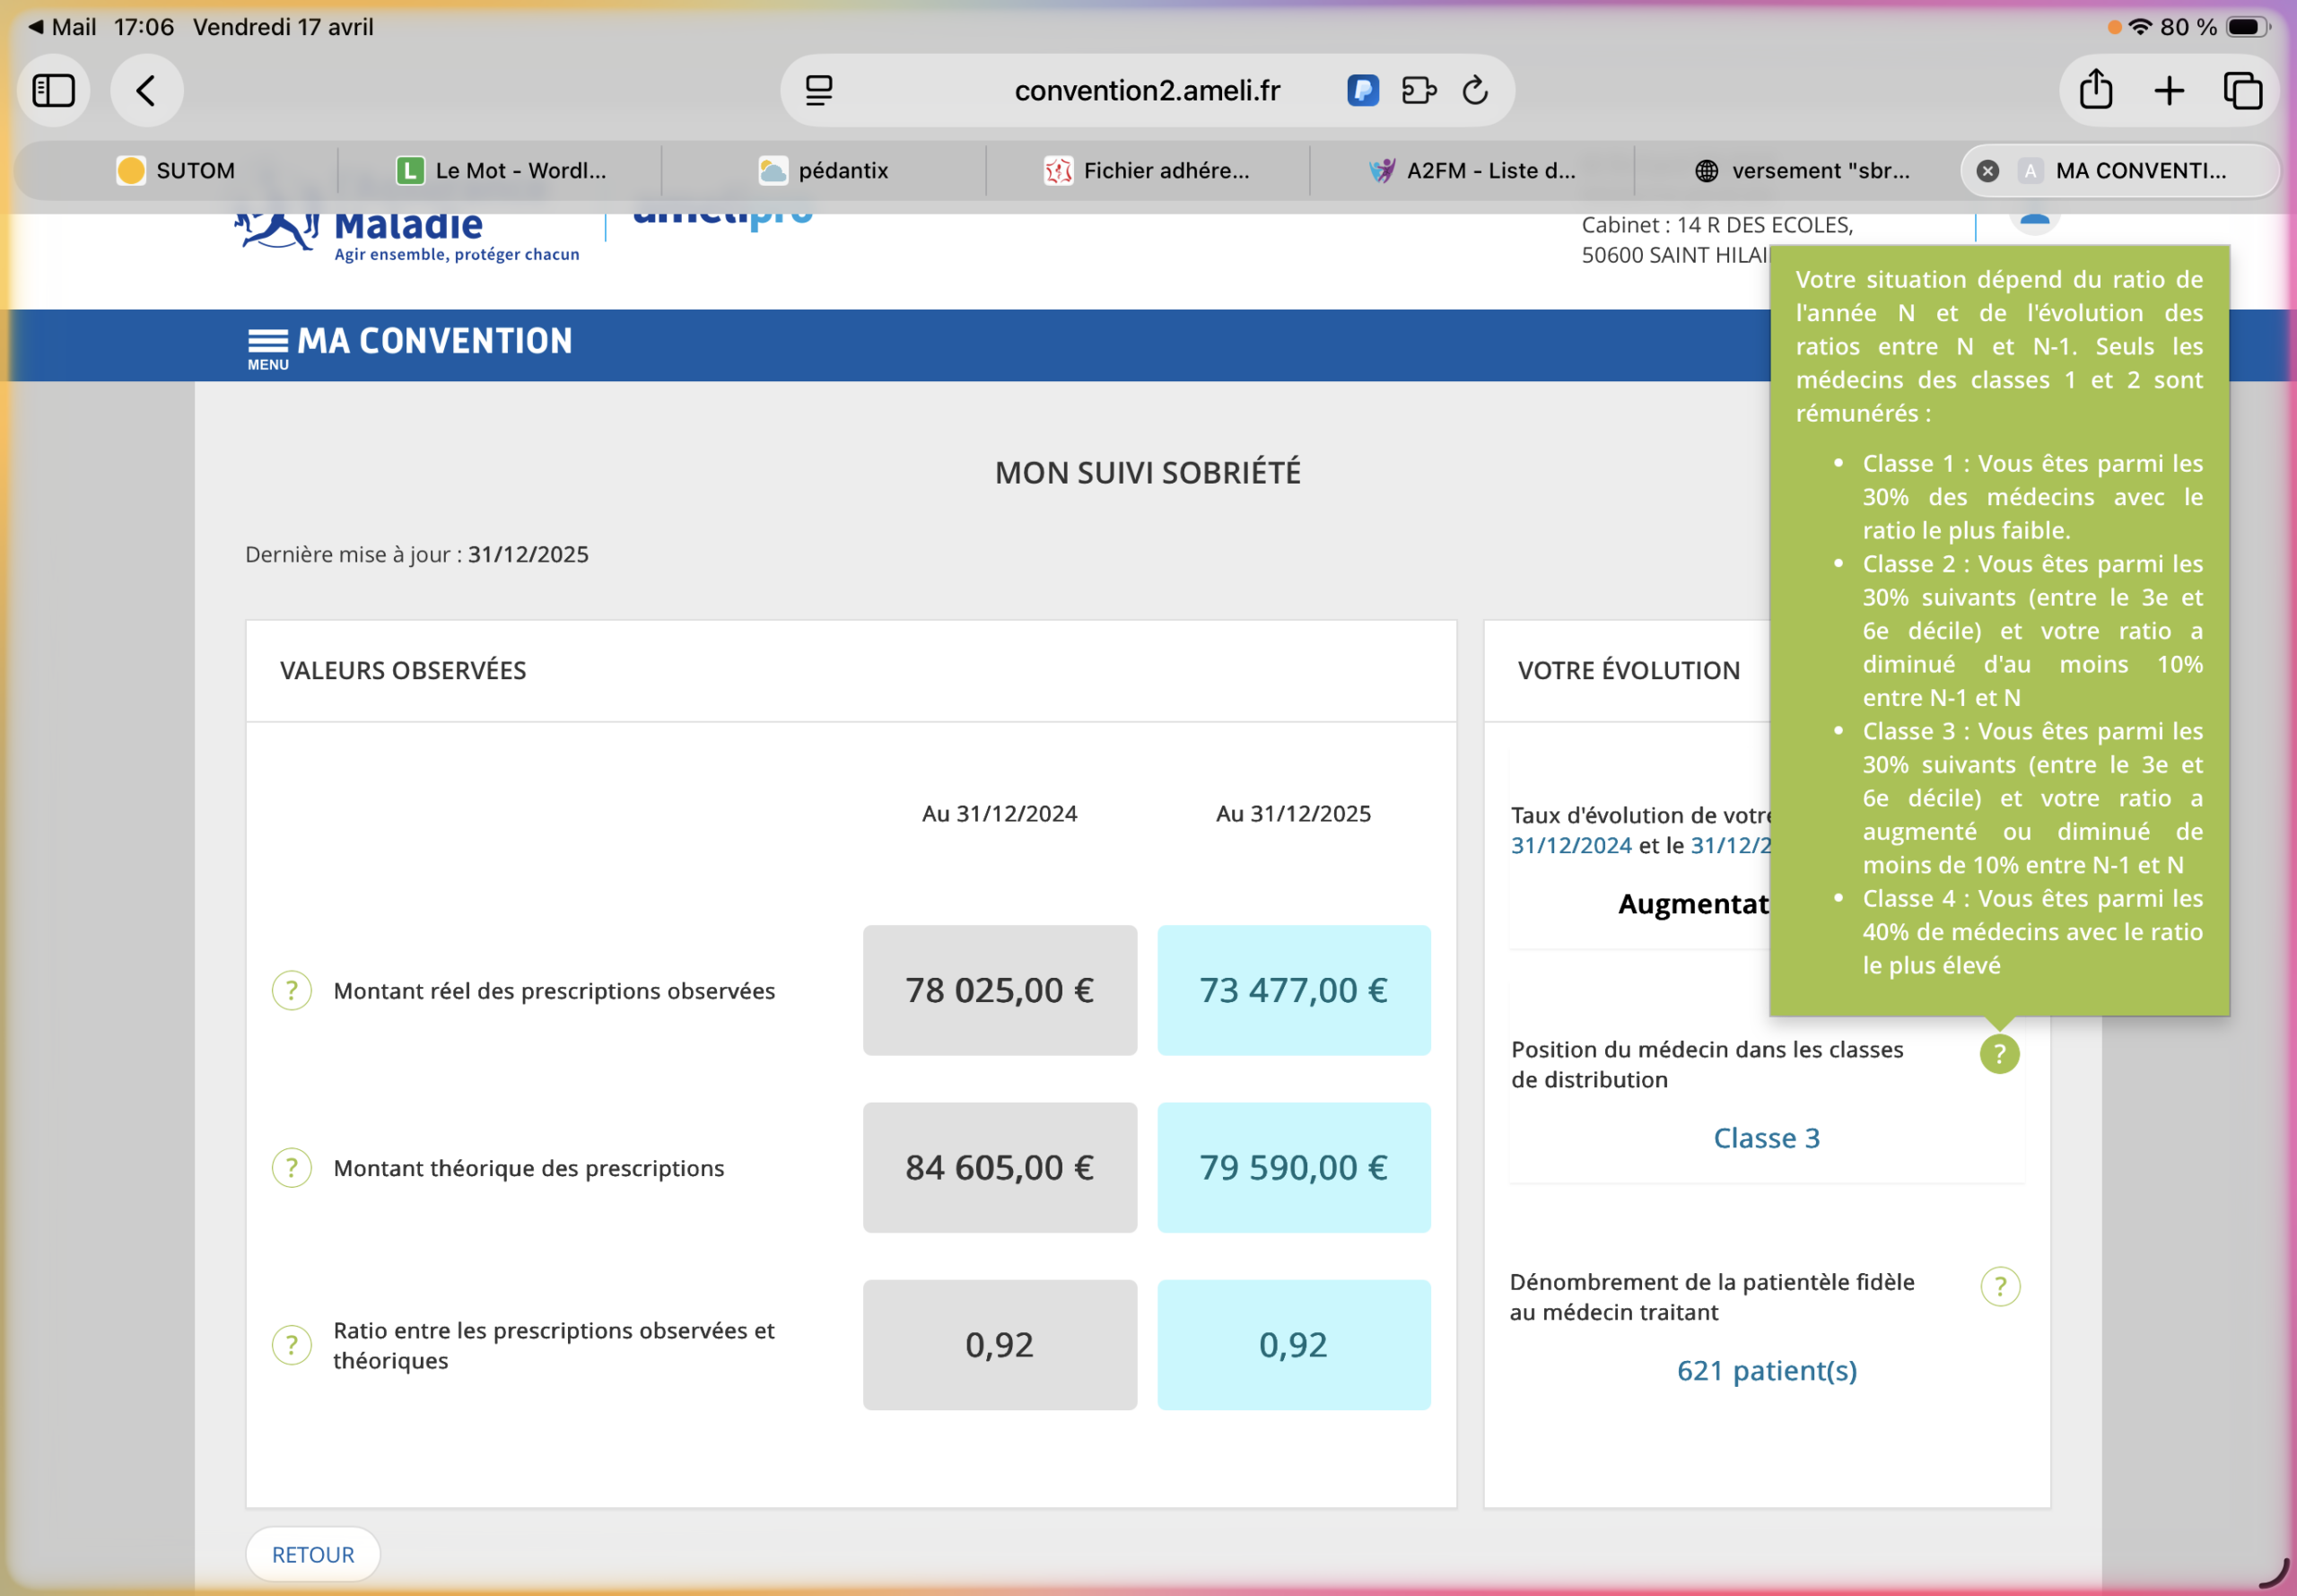2297x1596 pixels.
Task: Reload the convention2.ameli.fr page
Action: (1475, 91)
